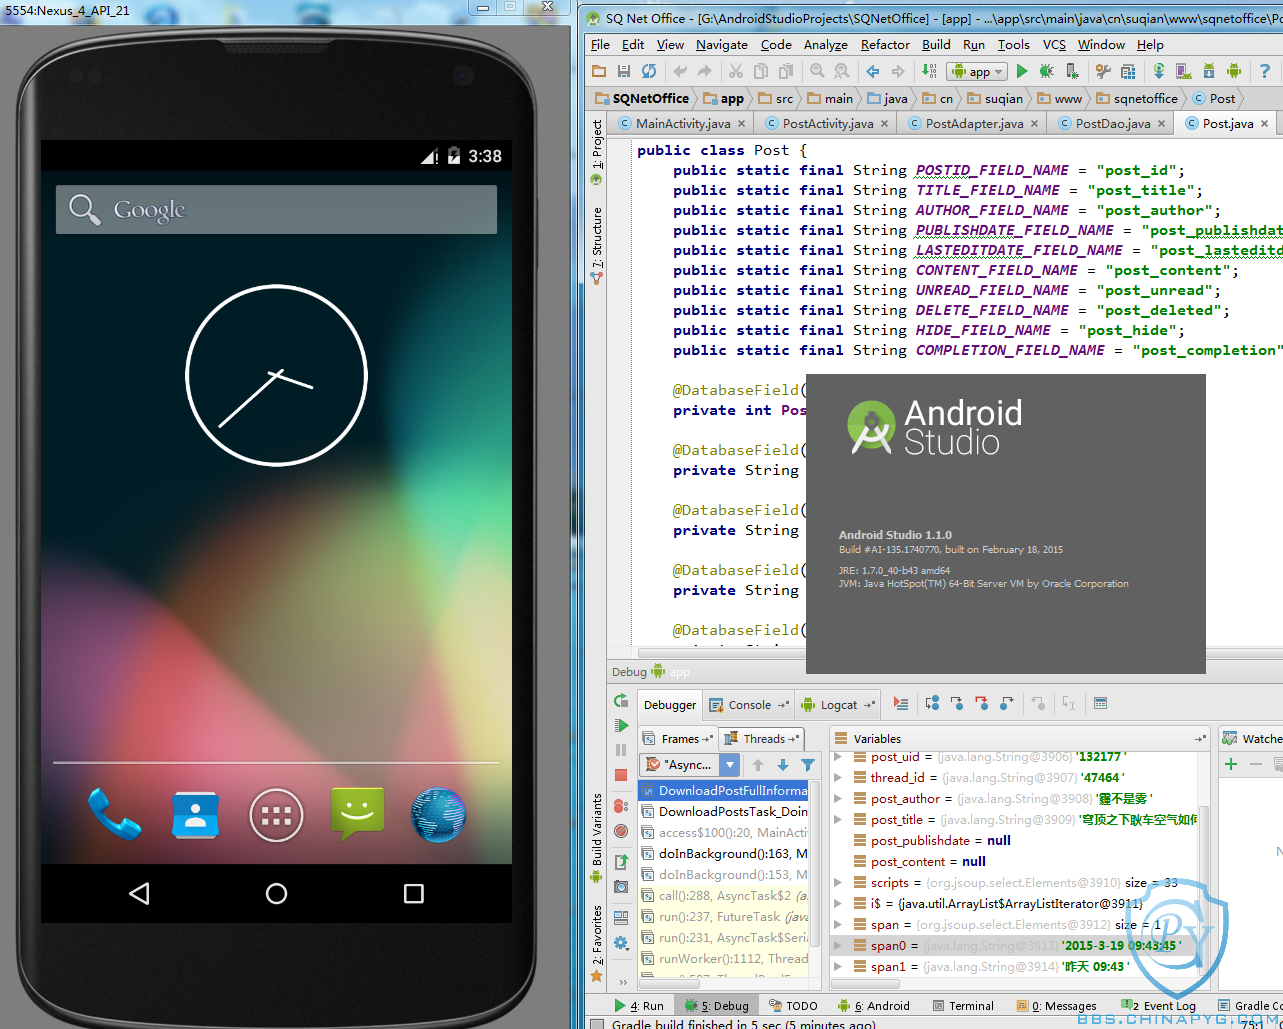Switch to the Logcat tab in Debug
This screenshot has width=1283, height=1029.
click(x=838, y=705)
